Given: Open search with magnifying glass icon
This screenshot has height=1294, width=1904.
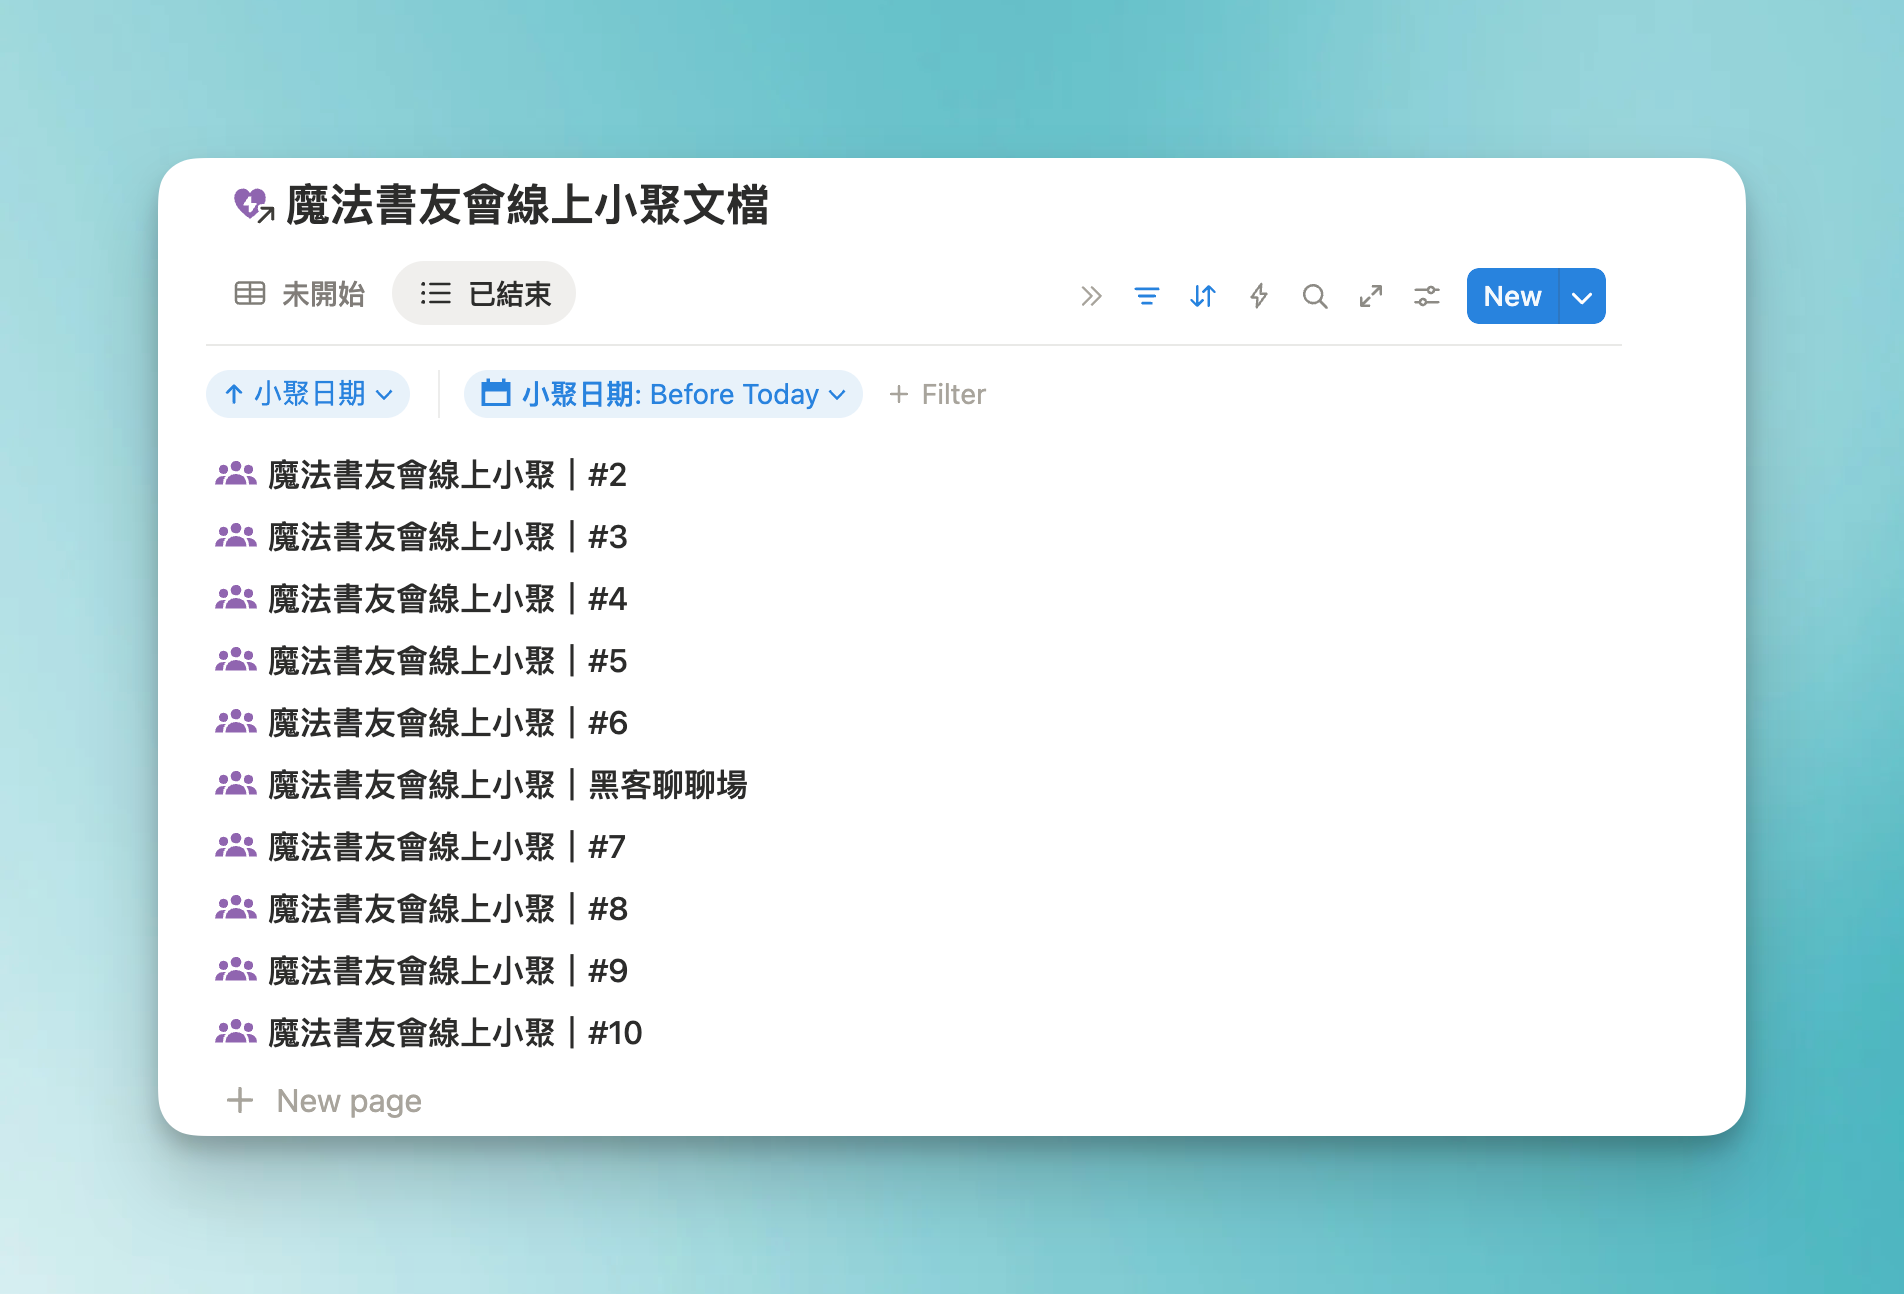Looking at the screenshot, I should [1314, 296].
